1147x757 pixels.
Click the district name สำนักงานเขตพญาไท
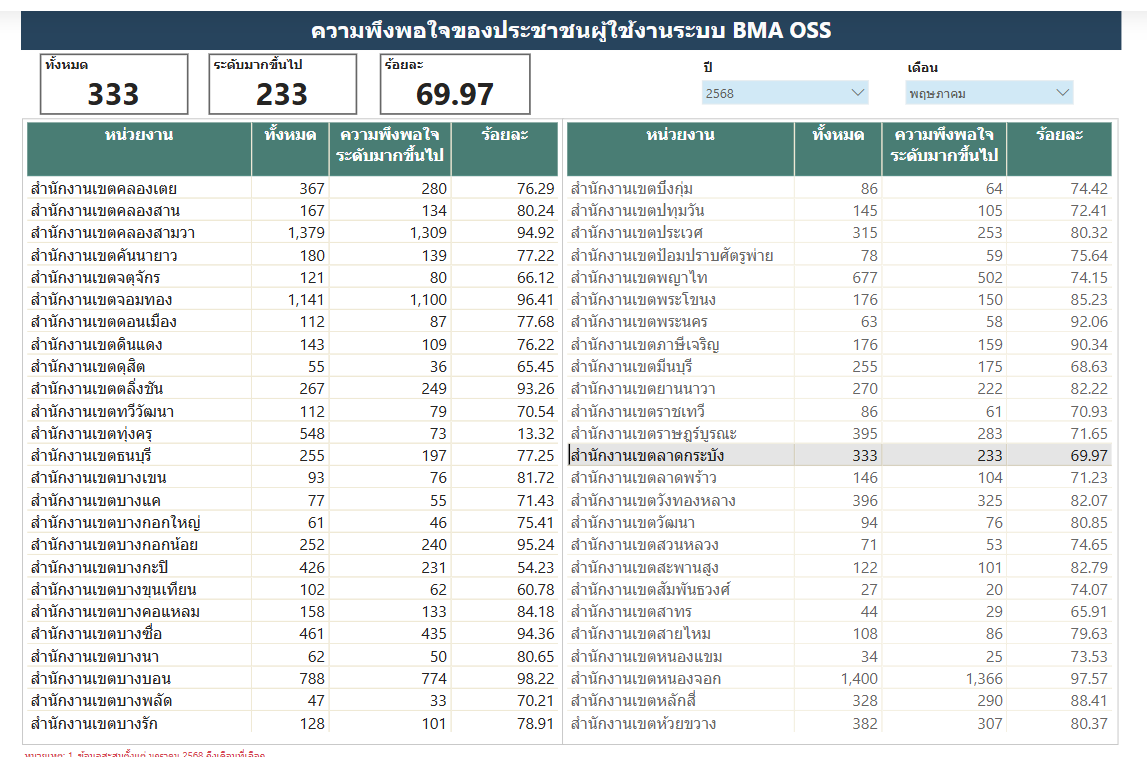[639, 278]
